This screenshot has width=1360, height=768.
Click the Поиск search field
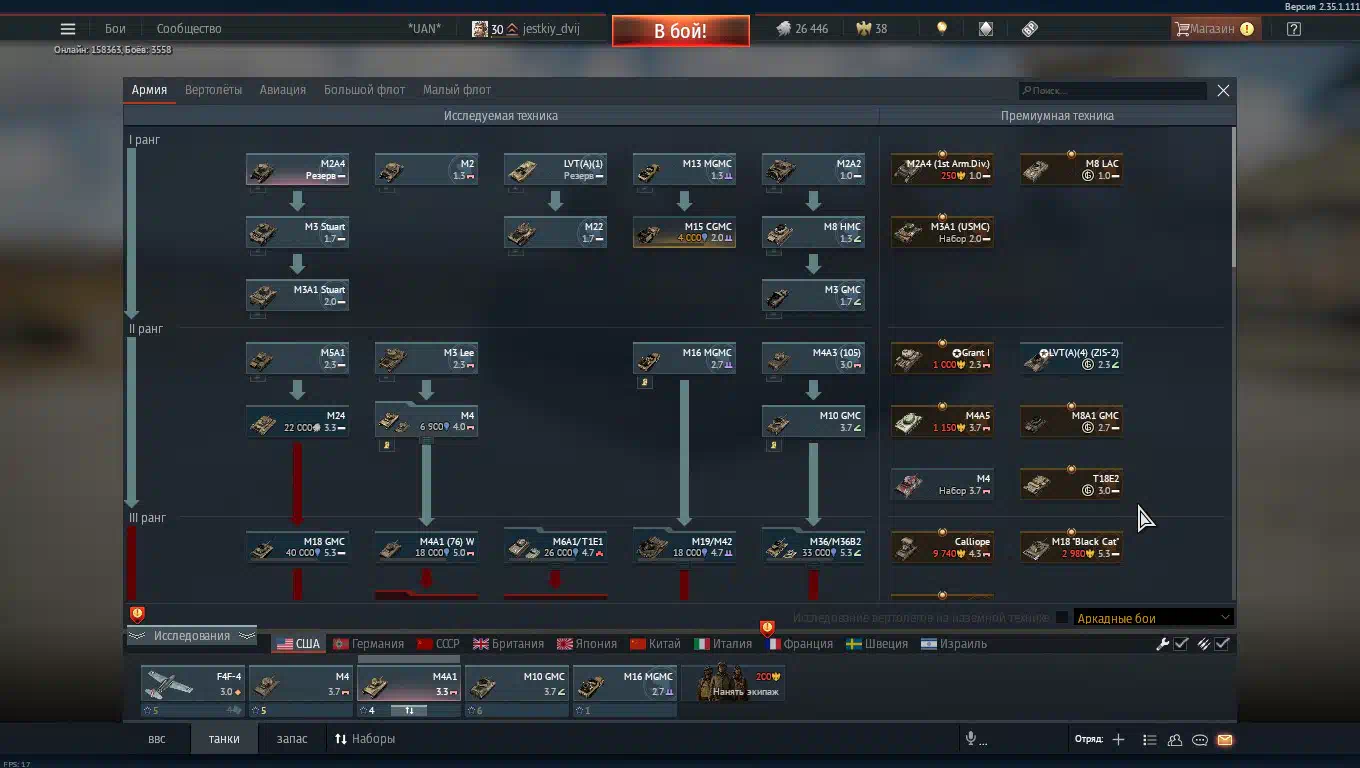click(x=1112, y=91)
